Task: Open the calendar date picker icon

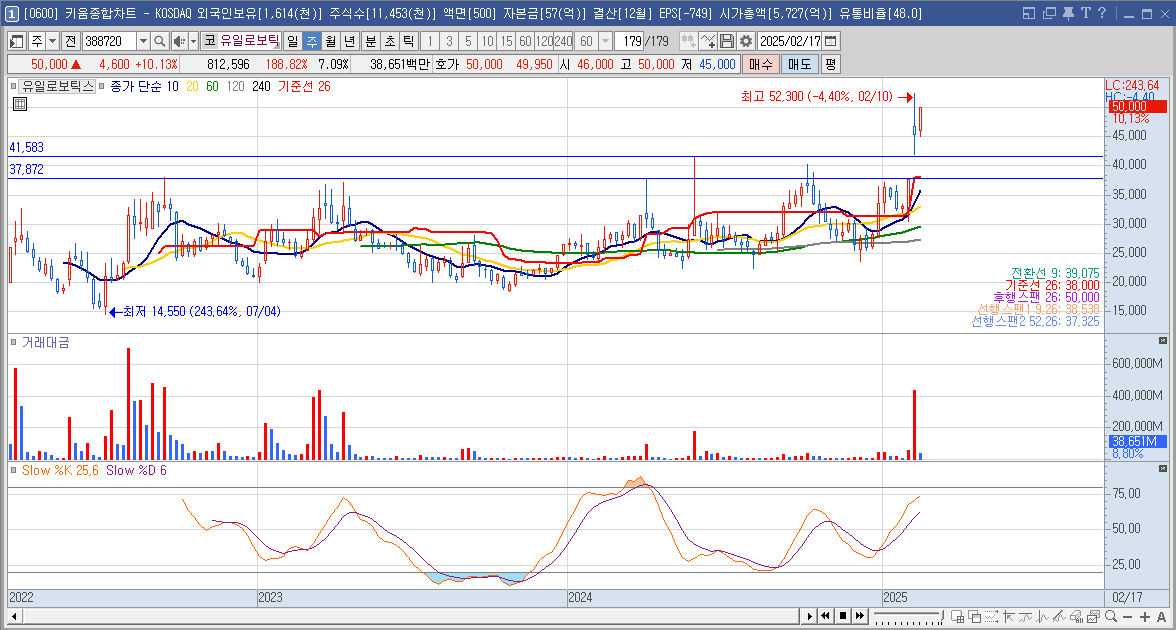Action: (831, 40)
